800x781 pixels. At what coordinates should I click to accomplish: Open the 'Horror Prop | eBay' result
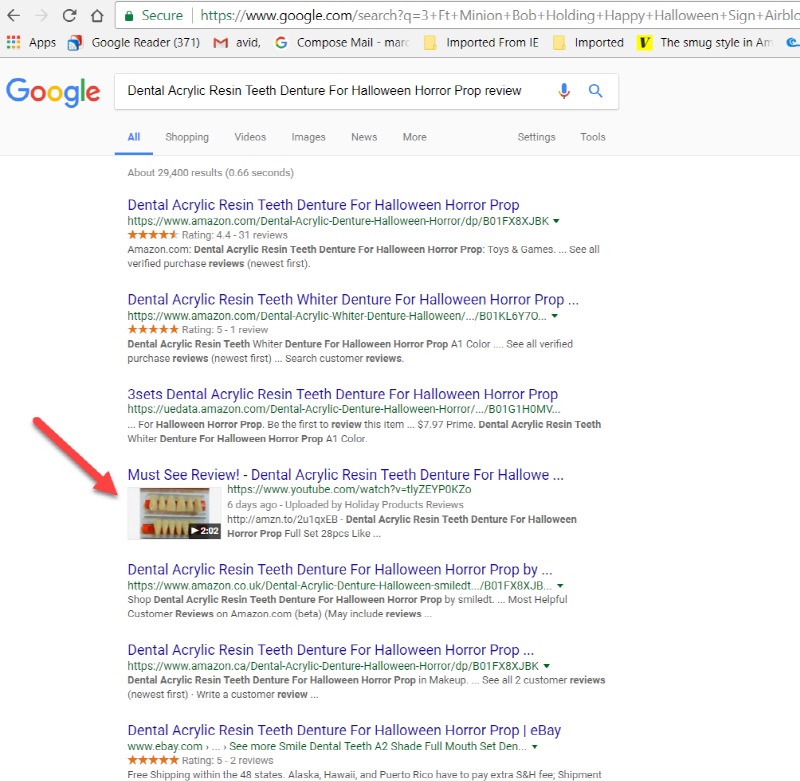tap(344, 730)
